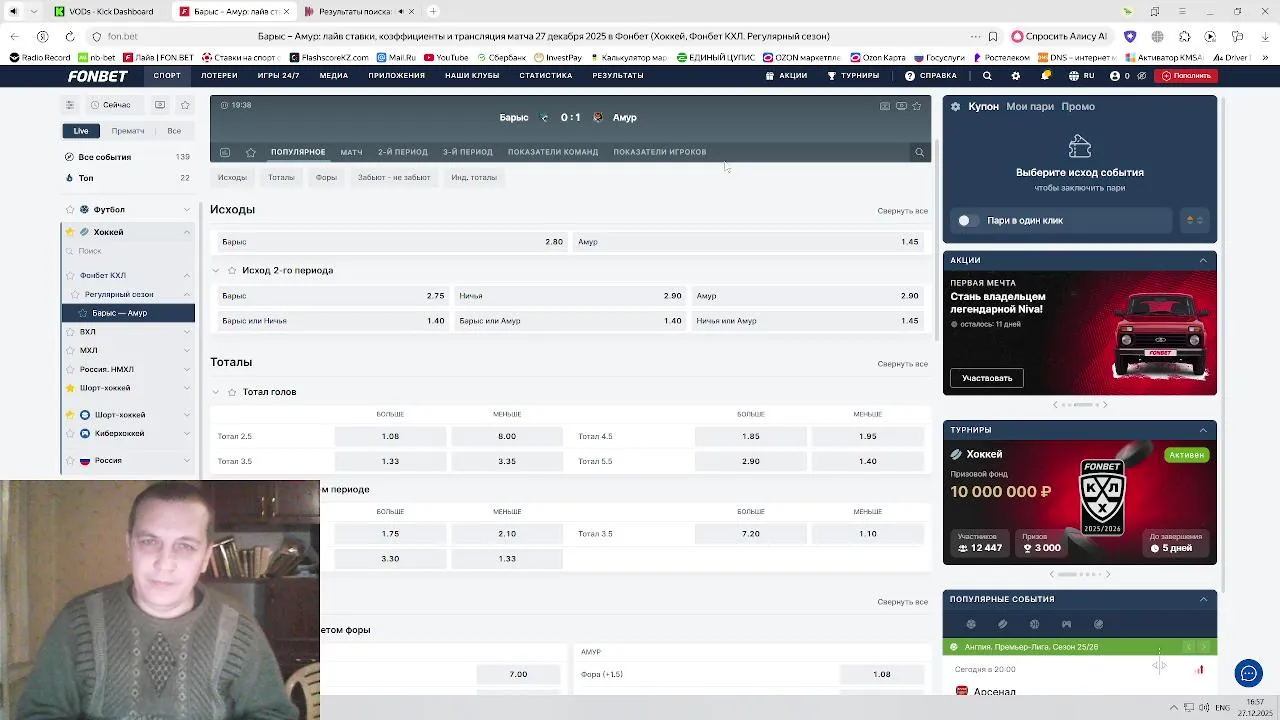Image resolution: width=1280 pixels, height=720 pixels.
Task: Collapse the Хоккей sport section
Action: [186, 232]
